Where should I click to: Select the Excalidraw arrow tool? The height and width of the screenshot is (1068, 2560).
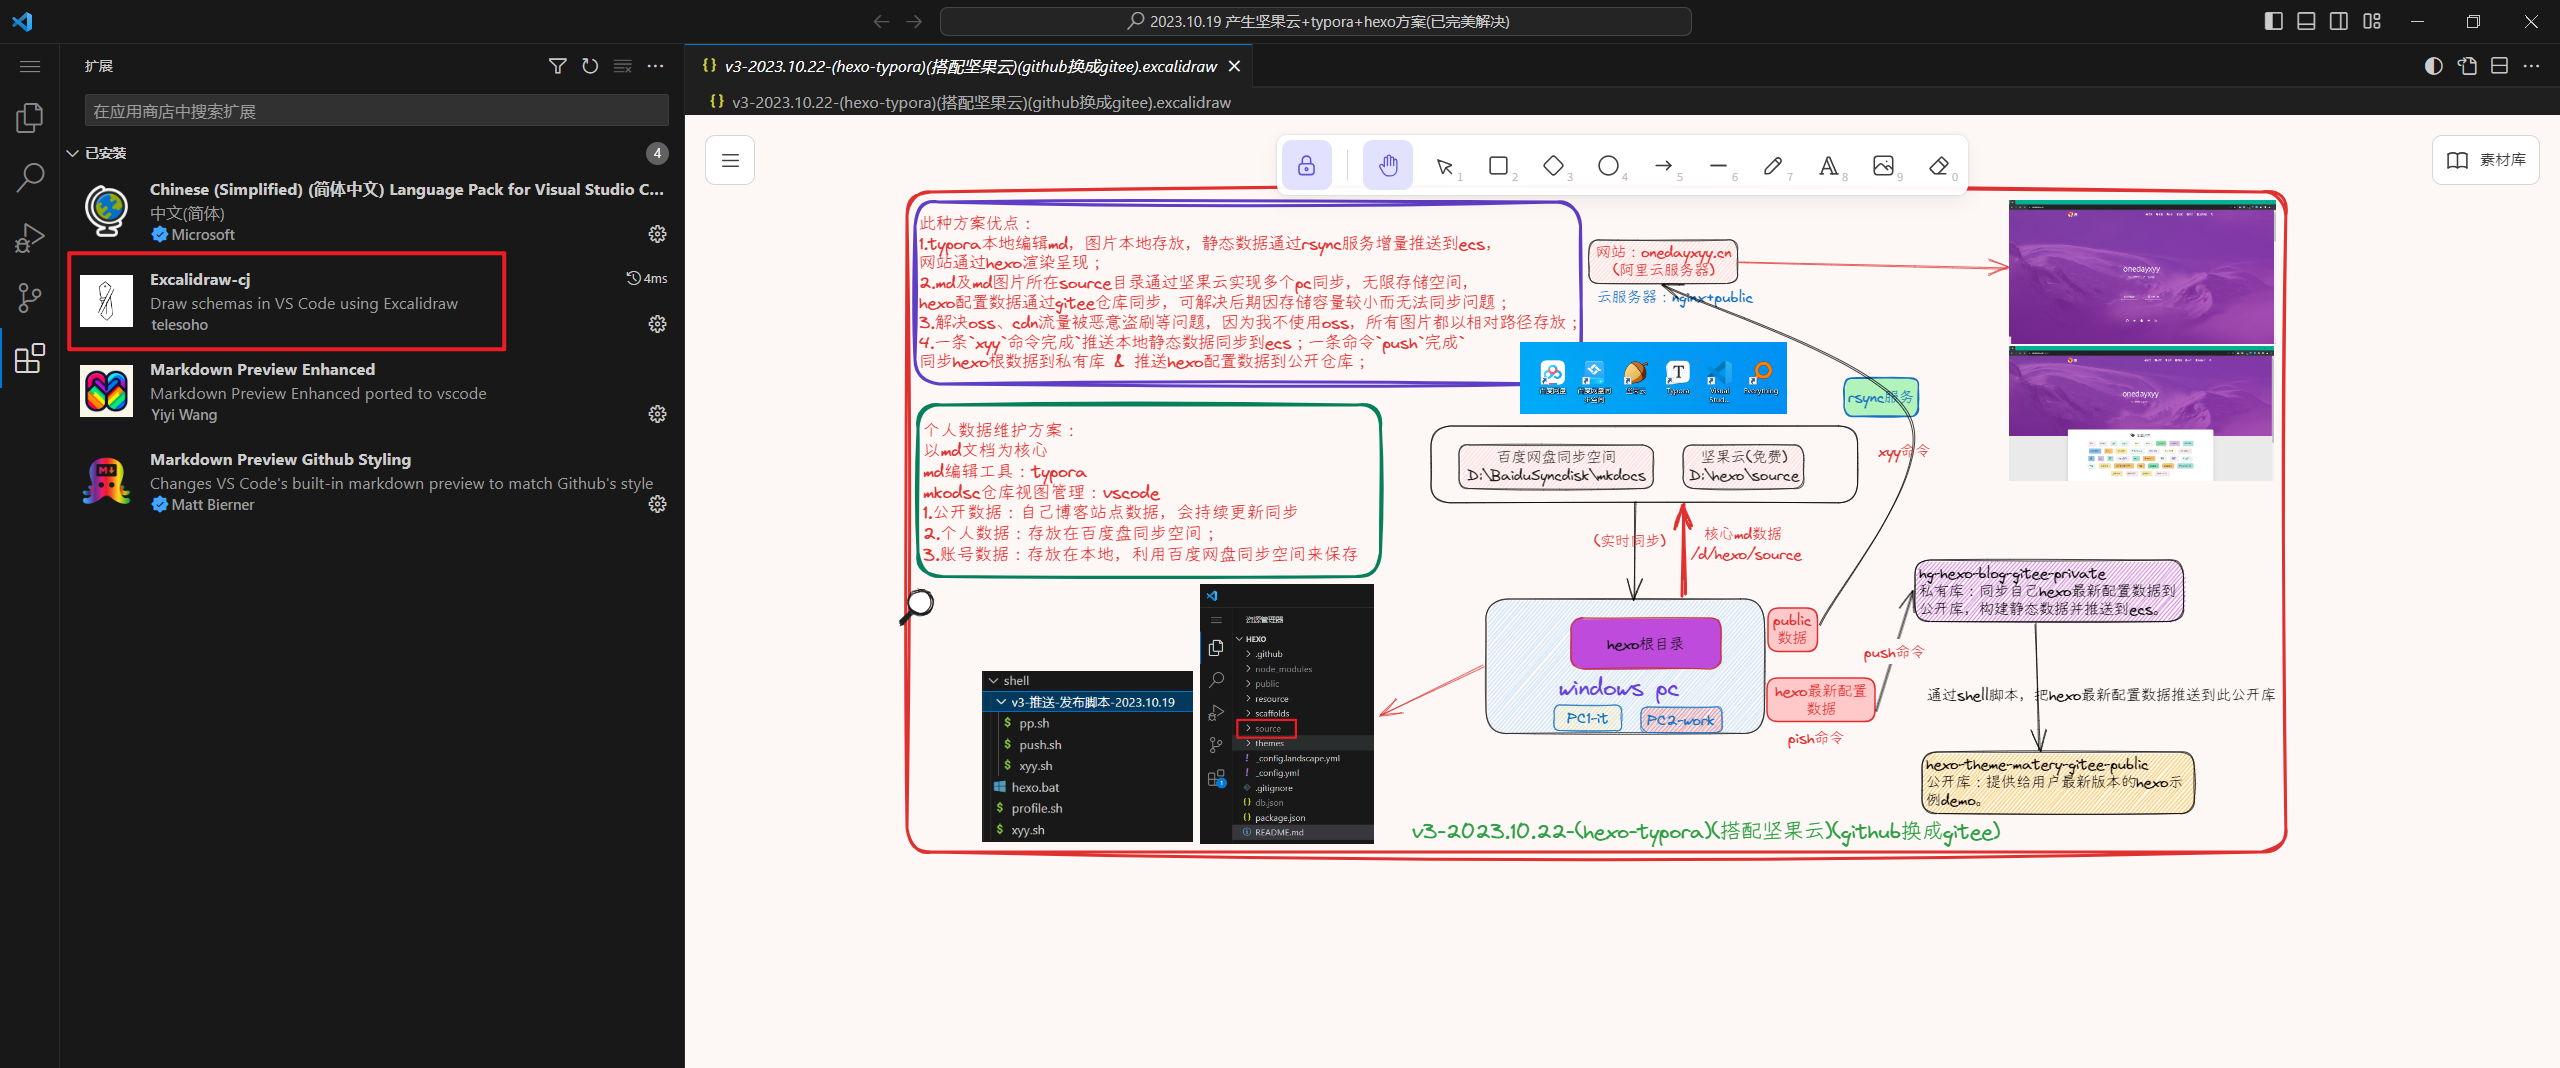[x=1663, y=166]
